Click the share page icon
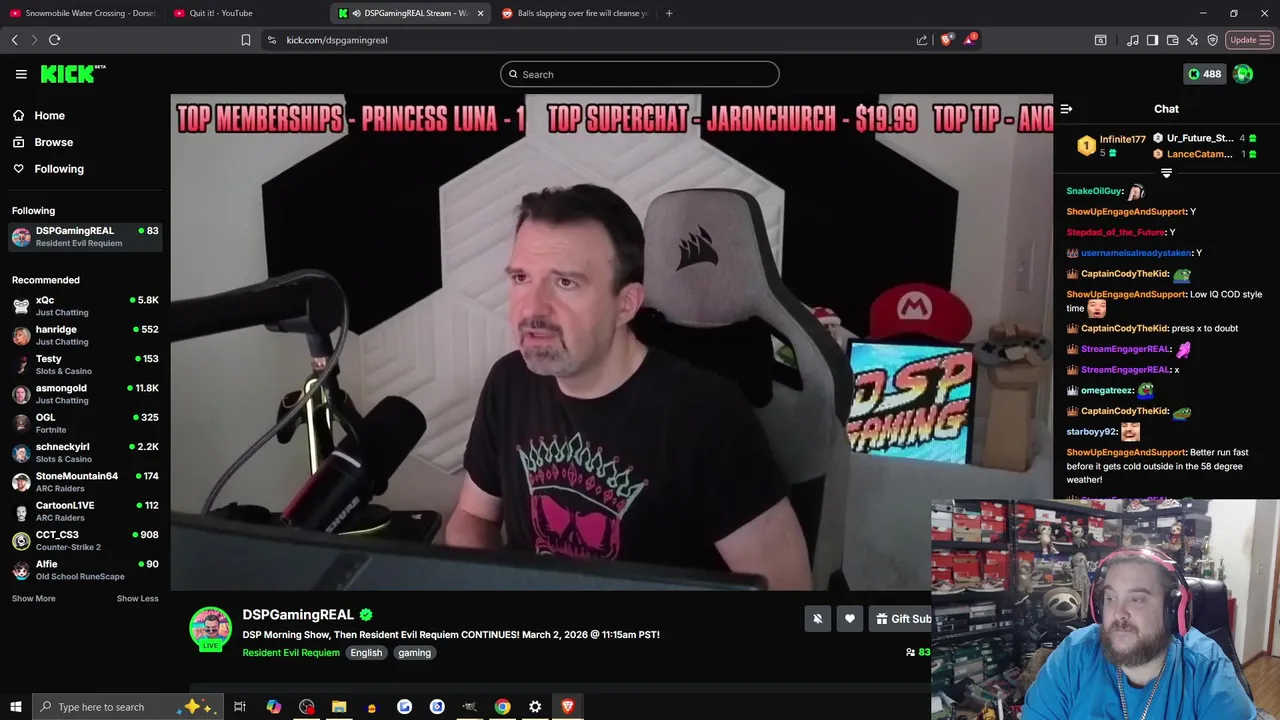The height and width of the screenshot is (720, 1280). tap(921, 40)
